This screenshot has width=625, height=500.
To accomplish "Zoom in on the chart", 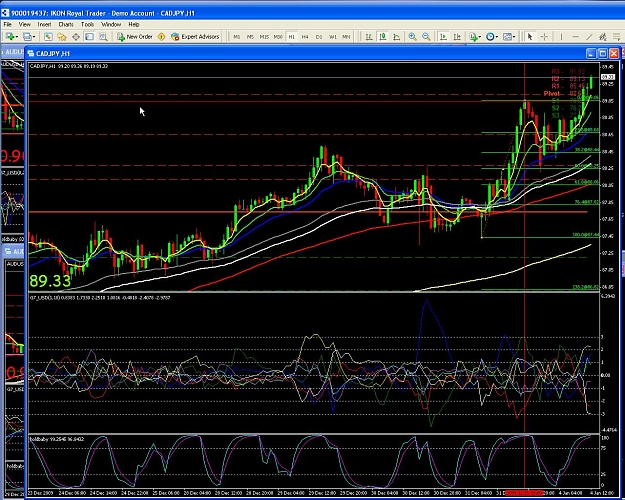I will (x=413, y=37).
